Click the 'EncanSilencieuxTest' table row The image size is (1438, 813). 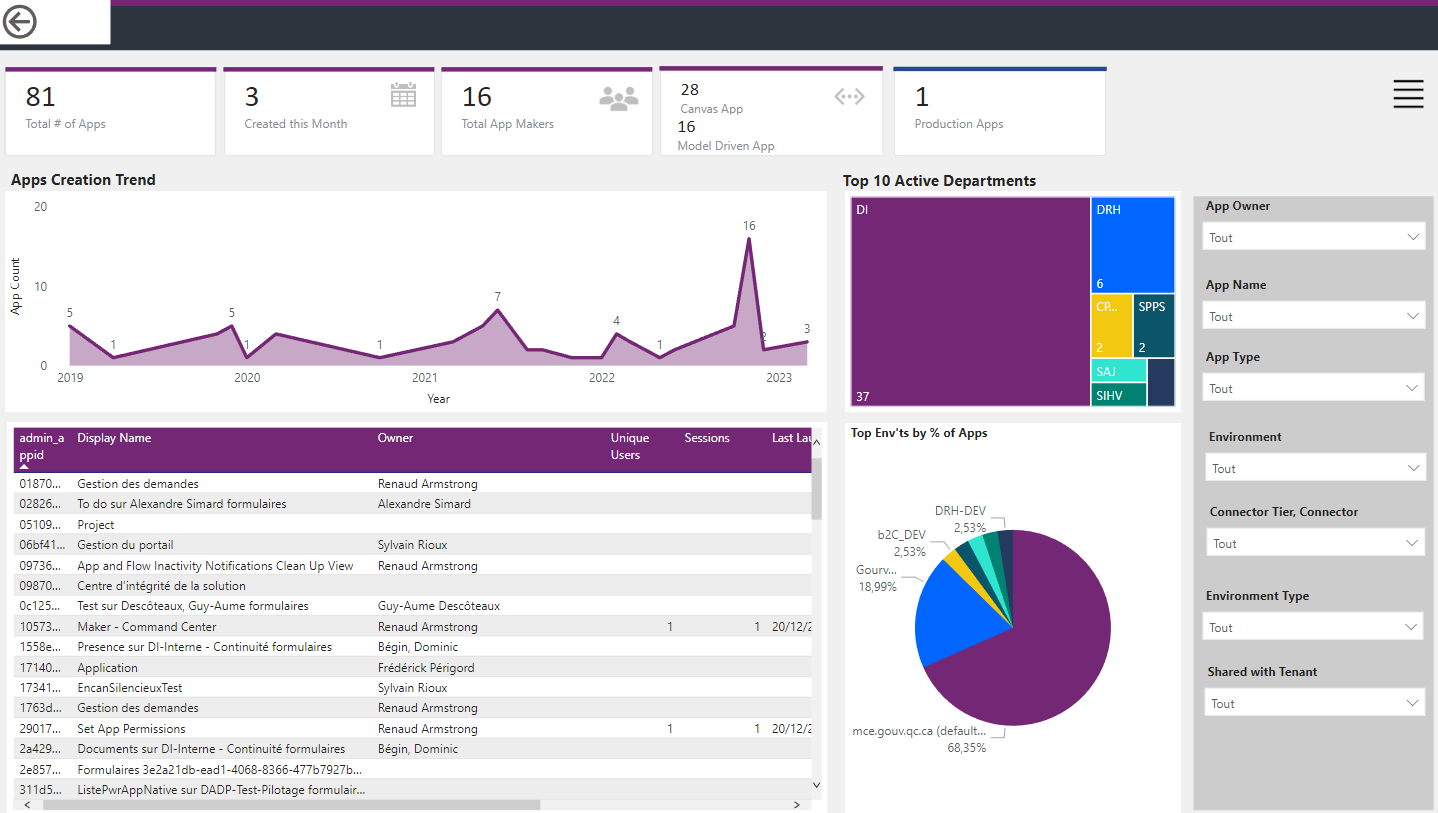pos(413,688)
